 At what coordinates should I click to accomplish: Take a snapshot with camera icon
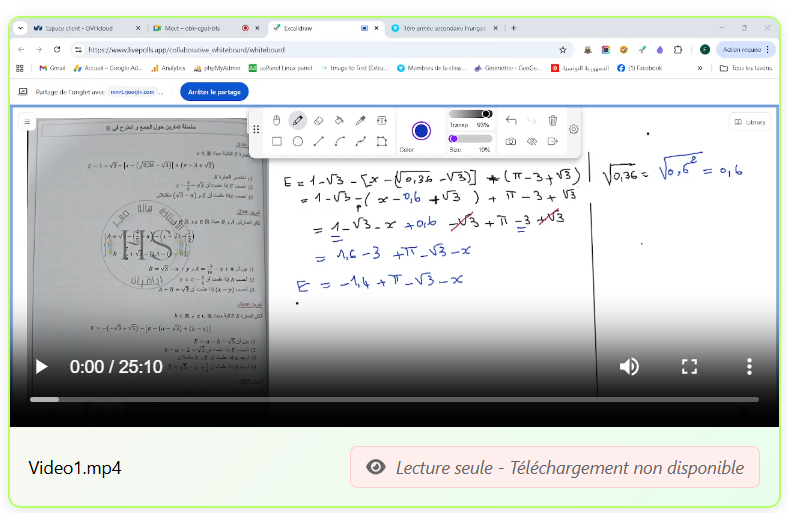point(511,142)
